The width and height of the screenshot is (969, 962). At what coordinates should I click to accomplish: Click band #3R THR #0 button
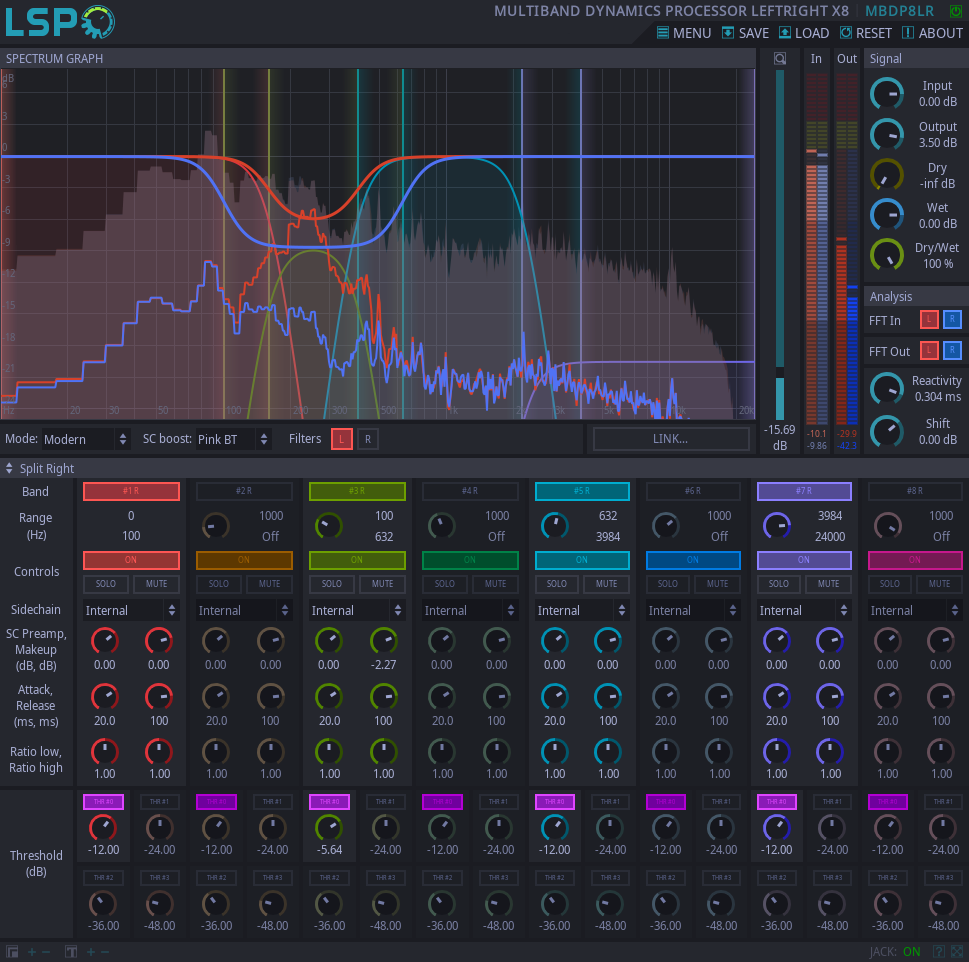point(329,802)
